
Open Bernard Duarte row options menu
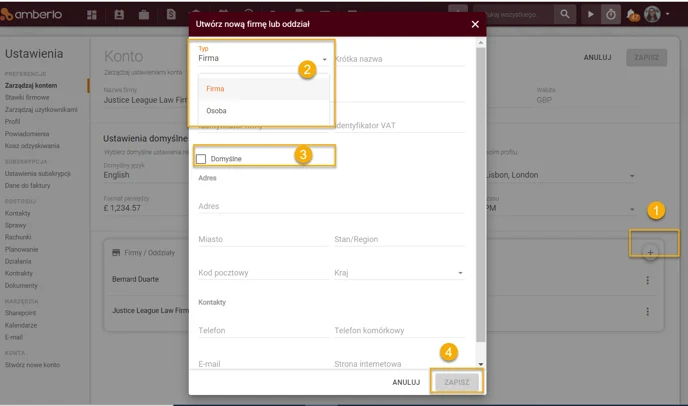coord(647,280)
